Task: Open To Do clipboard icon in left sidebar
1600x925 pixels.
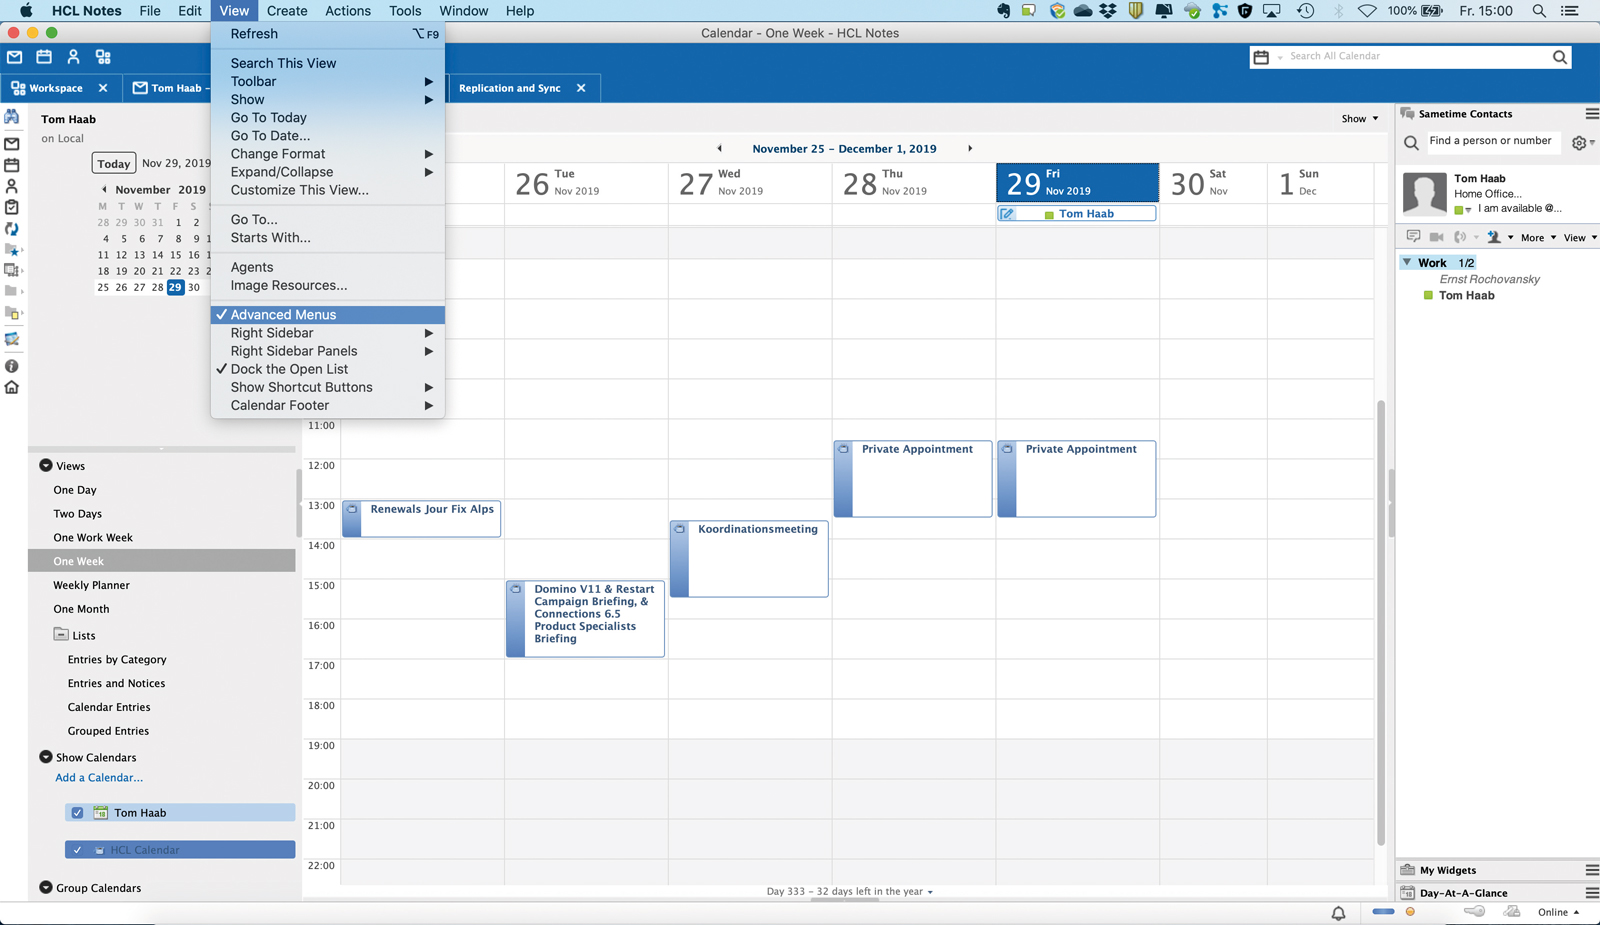Action: click(x=12, y=207)
